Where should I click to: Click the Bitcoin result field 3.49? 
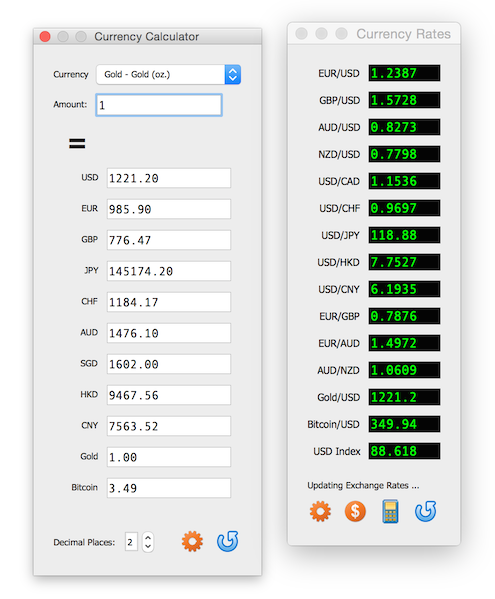(x=169, y=488)
